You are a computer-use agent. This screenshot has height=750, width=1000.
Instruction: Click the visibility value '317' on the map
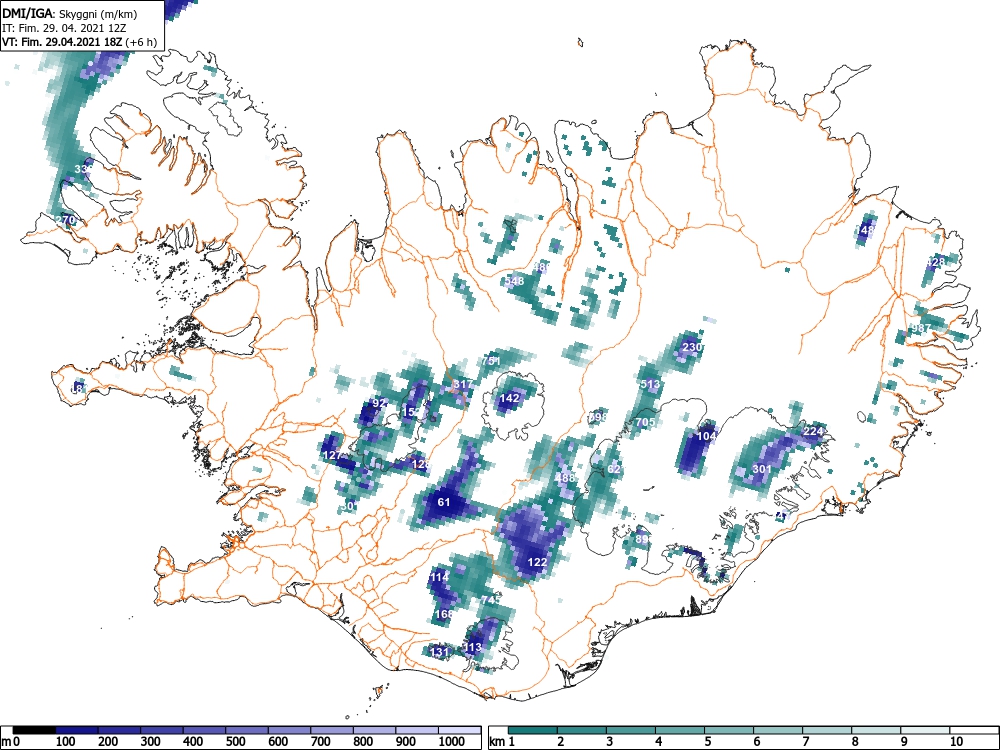click(463, 384)
